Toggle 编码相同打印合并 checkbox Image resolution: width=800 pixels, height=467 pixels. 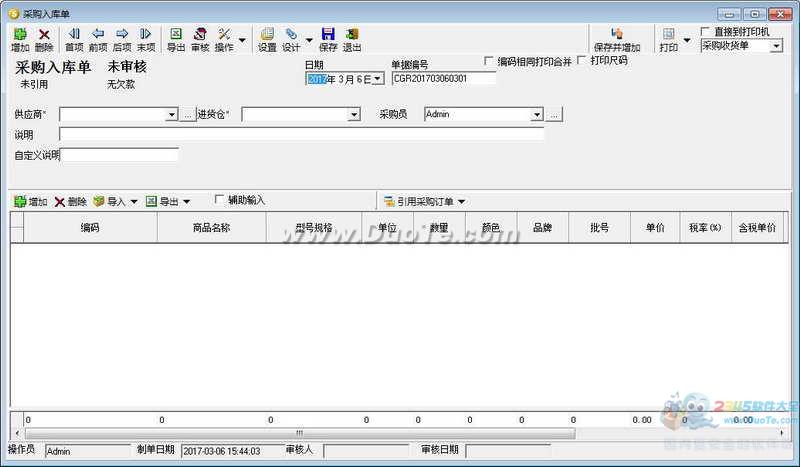coord(489,61)
